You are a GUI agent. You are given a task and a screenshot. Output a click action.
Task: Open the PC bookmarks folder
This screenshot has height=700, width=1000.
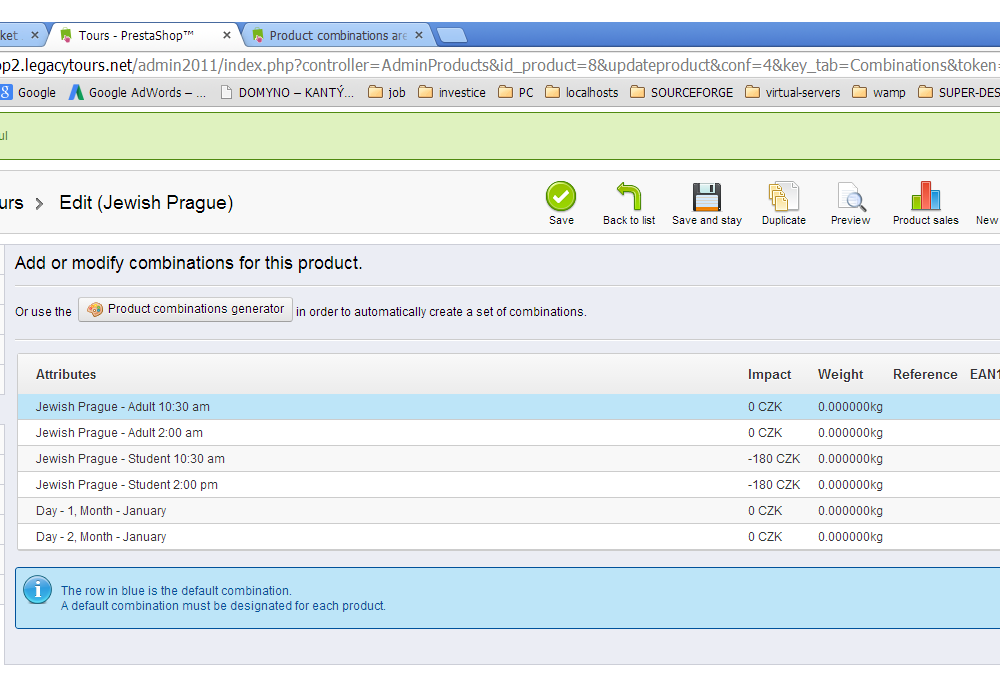point(516,92)
